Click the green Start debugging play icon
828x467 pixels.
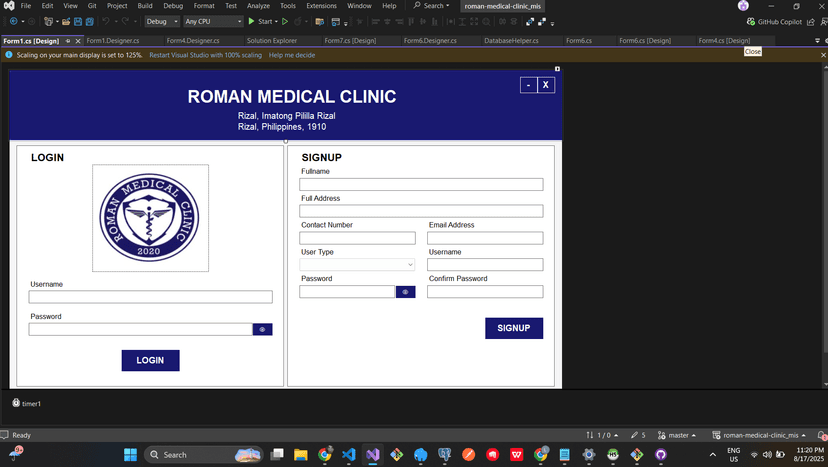[251, 21]
